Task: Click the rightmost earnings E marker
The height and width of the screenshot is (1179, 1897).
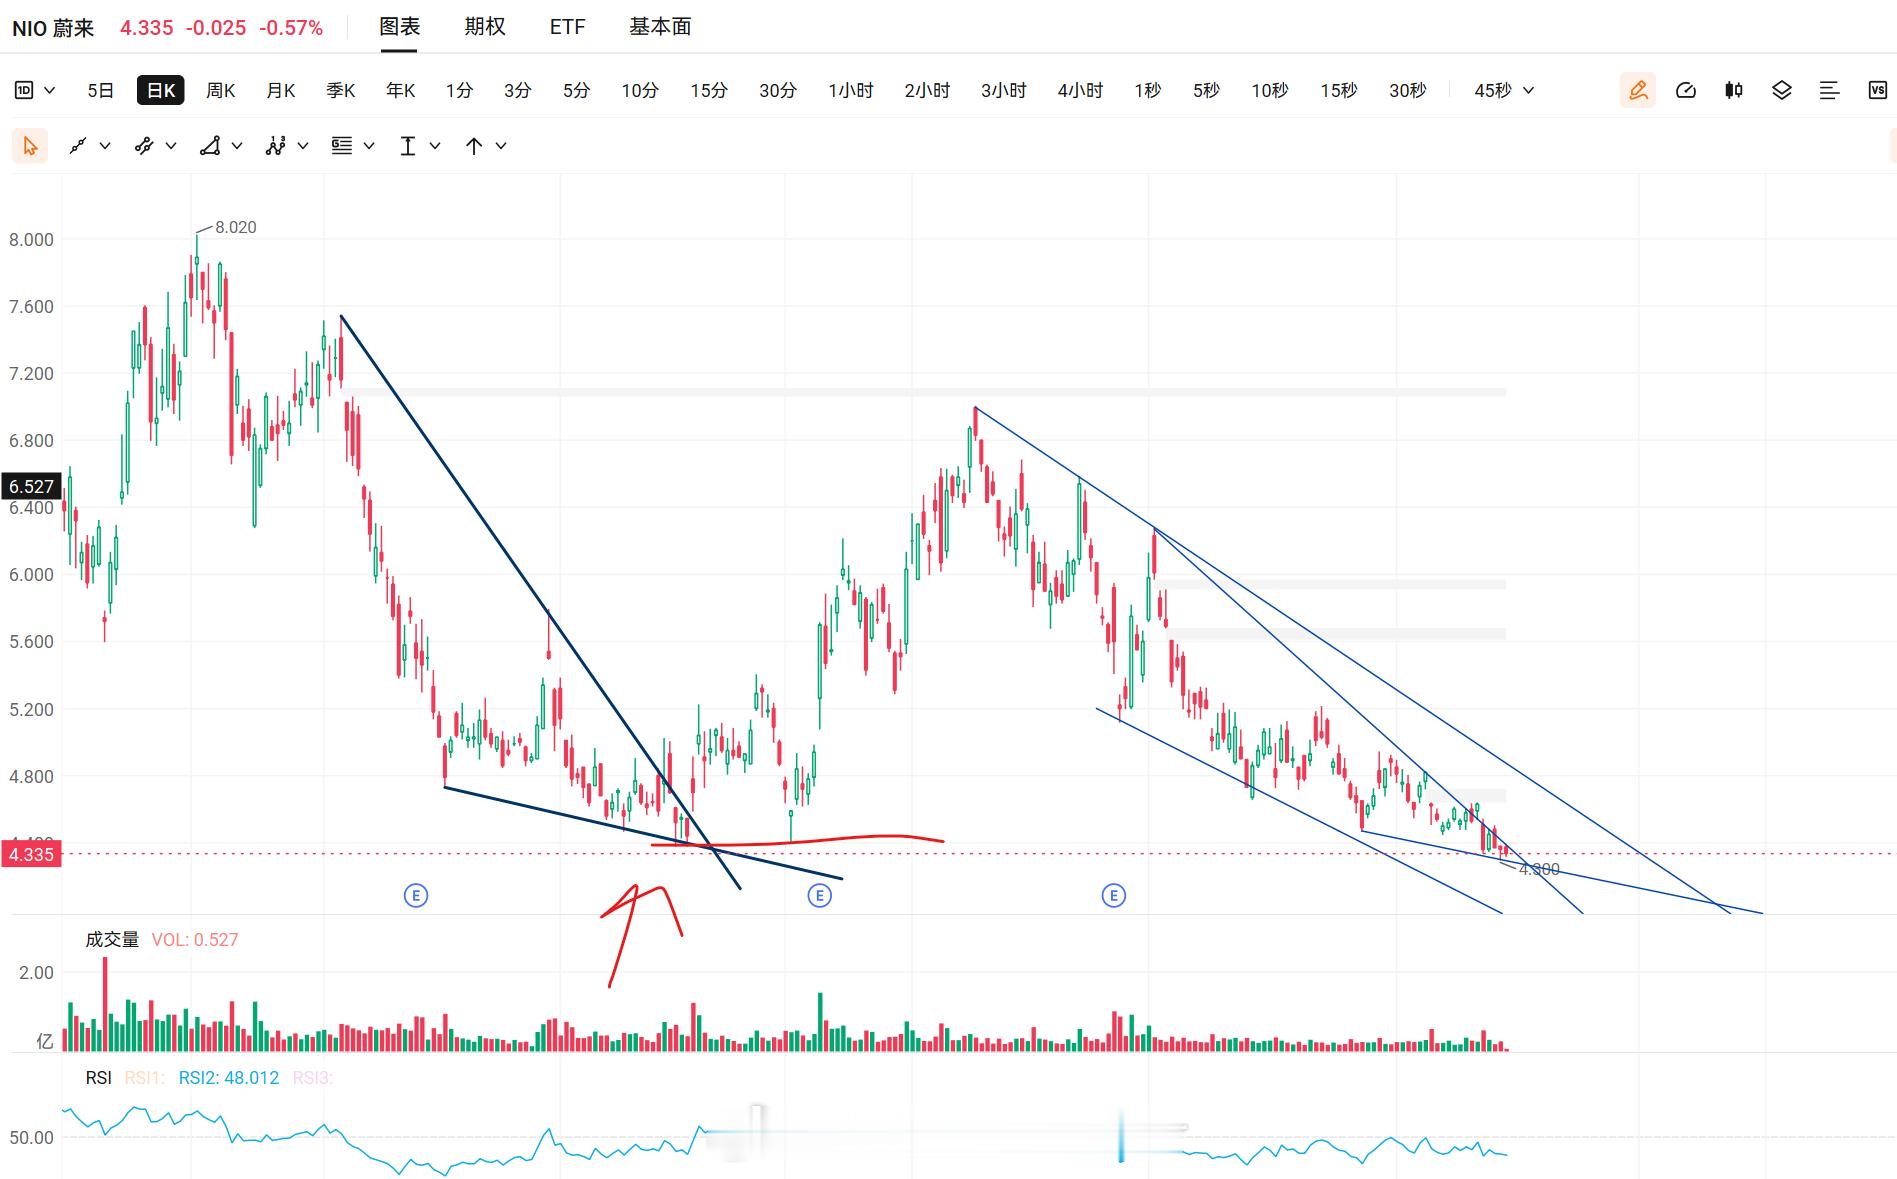Action: pos(1113,895)
